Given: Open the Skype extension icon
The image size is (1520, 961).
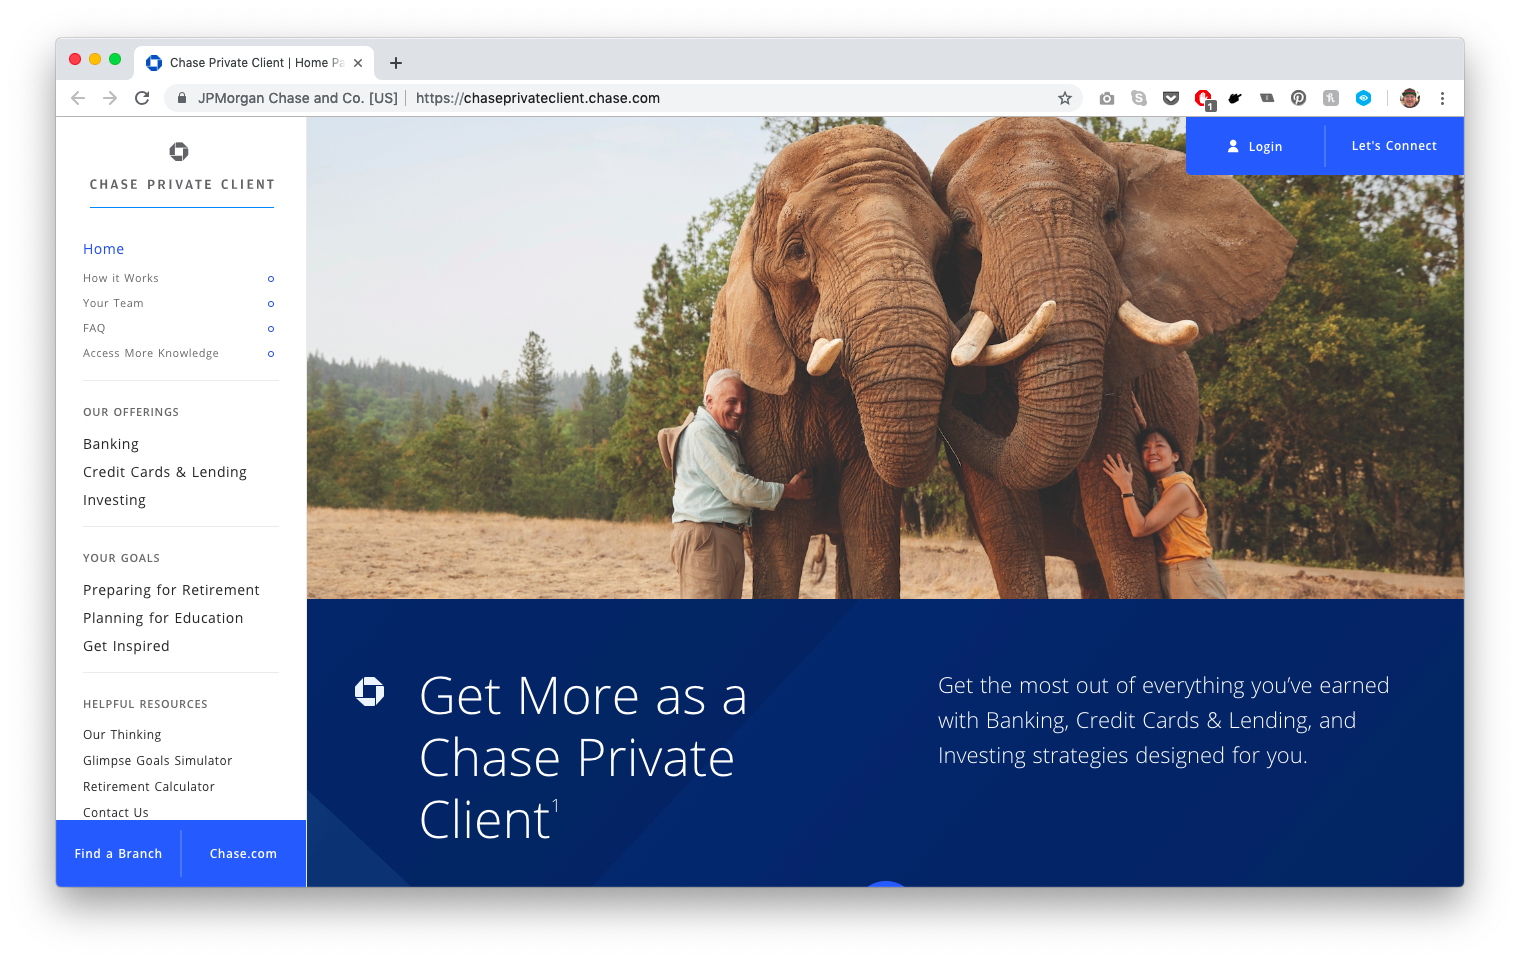Looking at the screenshot, I should [x=1139, y=98].
